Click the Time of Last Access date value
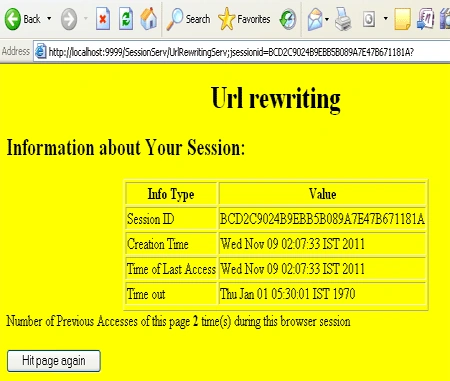The image size is (450, 381). click(x=292, y=269)
